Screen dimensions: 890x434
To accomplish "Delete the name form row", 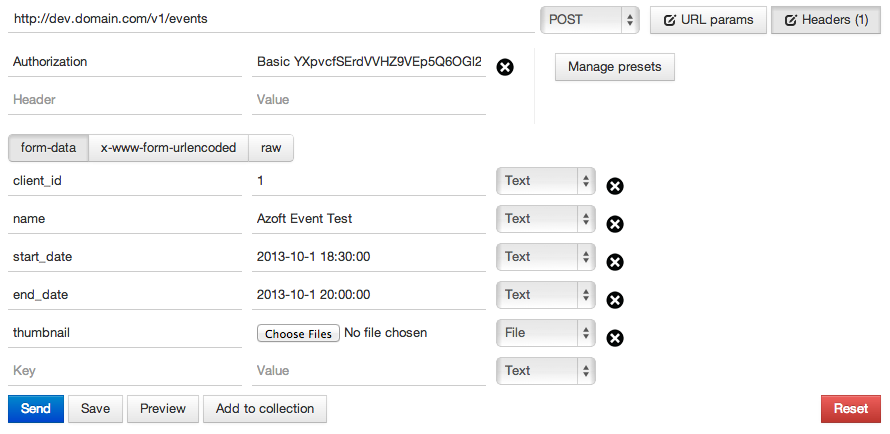I will coord(615,224).
